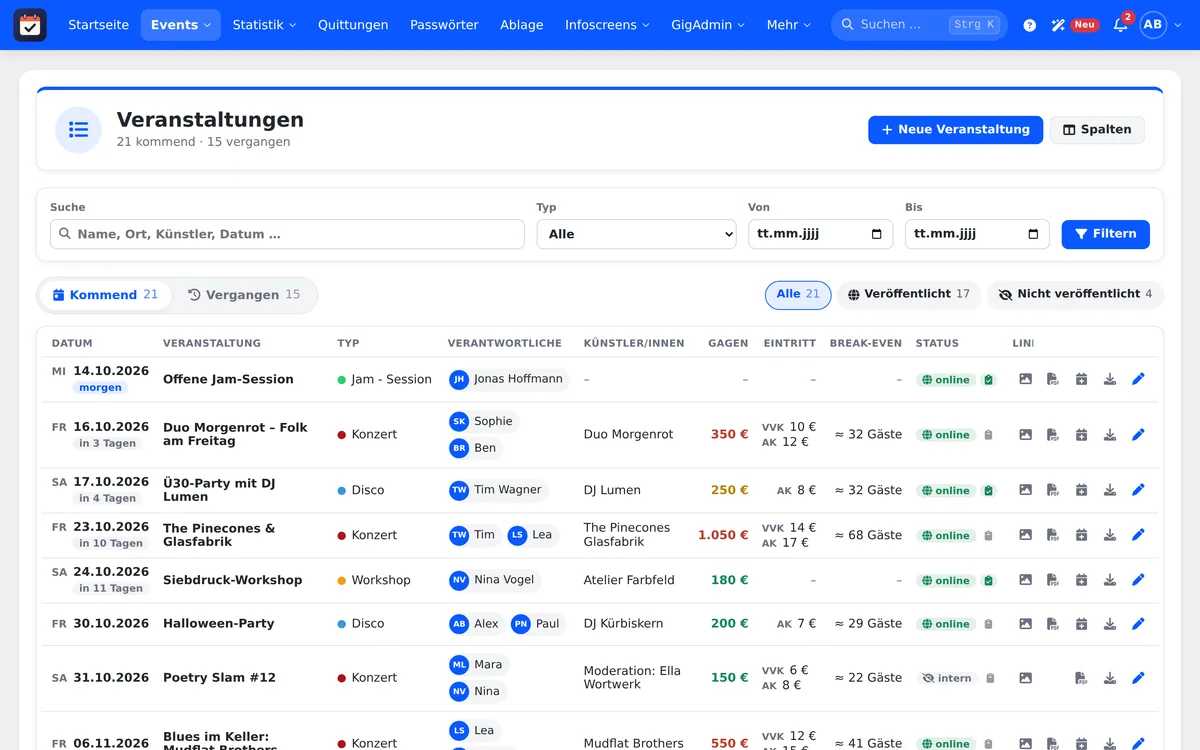The height and width of the screenshot is (750, 1200).
Task: Toggle intern status for Poetry Slam #12
Action: (x=947, y=678)
